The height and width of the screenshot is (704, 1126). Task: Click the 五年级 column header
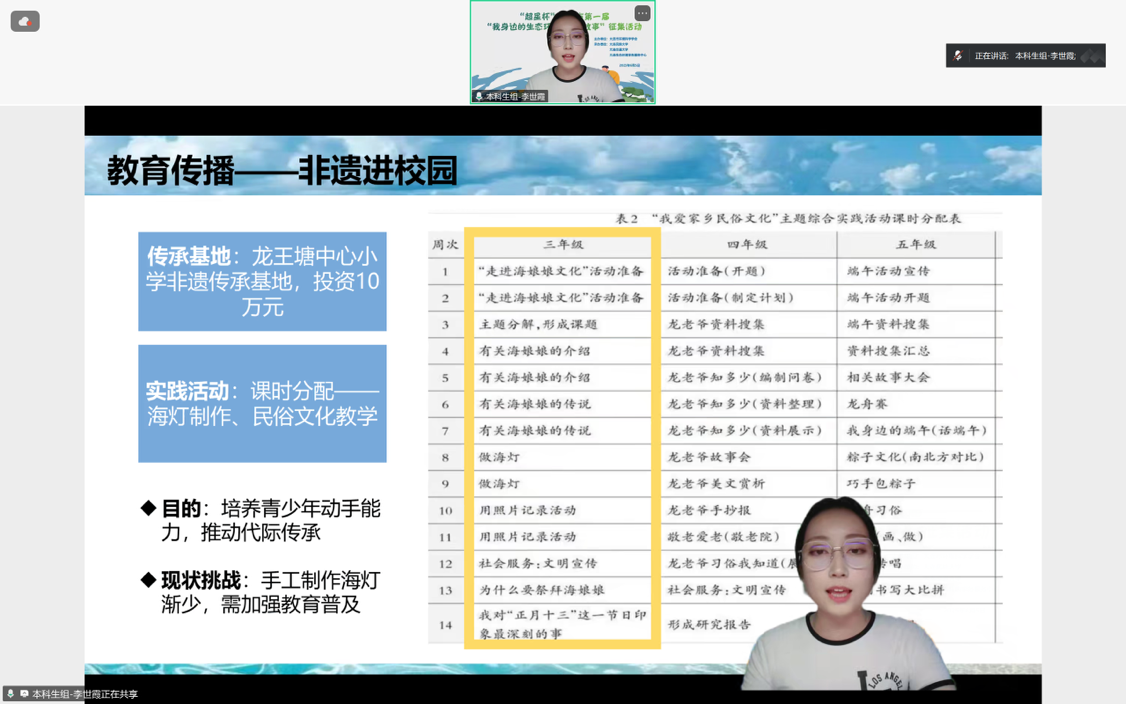click(x=915, y=244)
